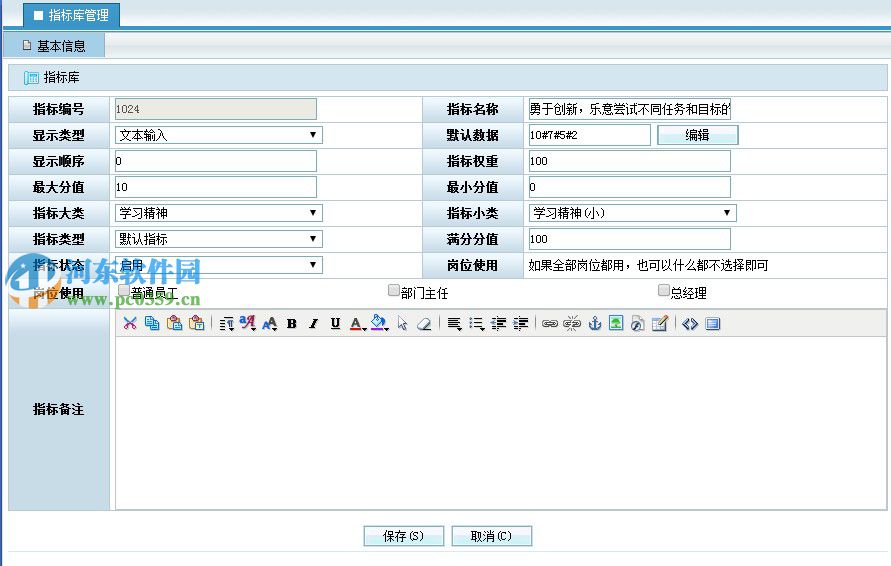Toggle bold formatting
Screen dimensions: 891x566
pyautogui.click(x=292, y=323)
